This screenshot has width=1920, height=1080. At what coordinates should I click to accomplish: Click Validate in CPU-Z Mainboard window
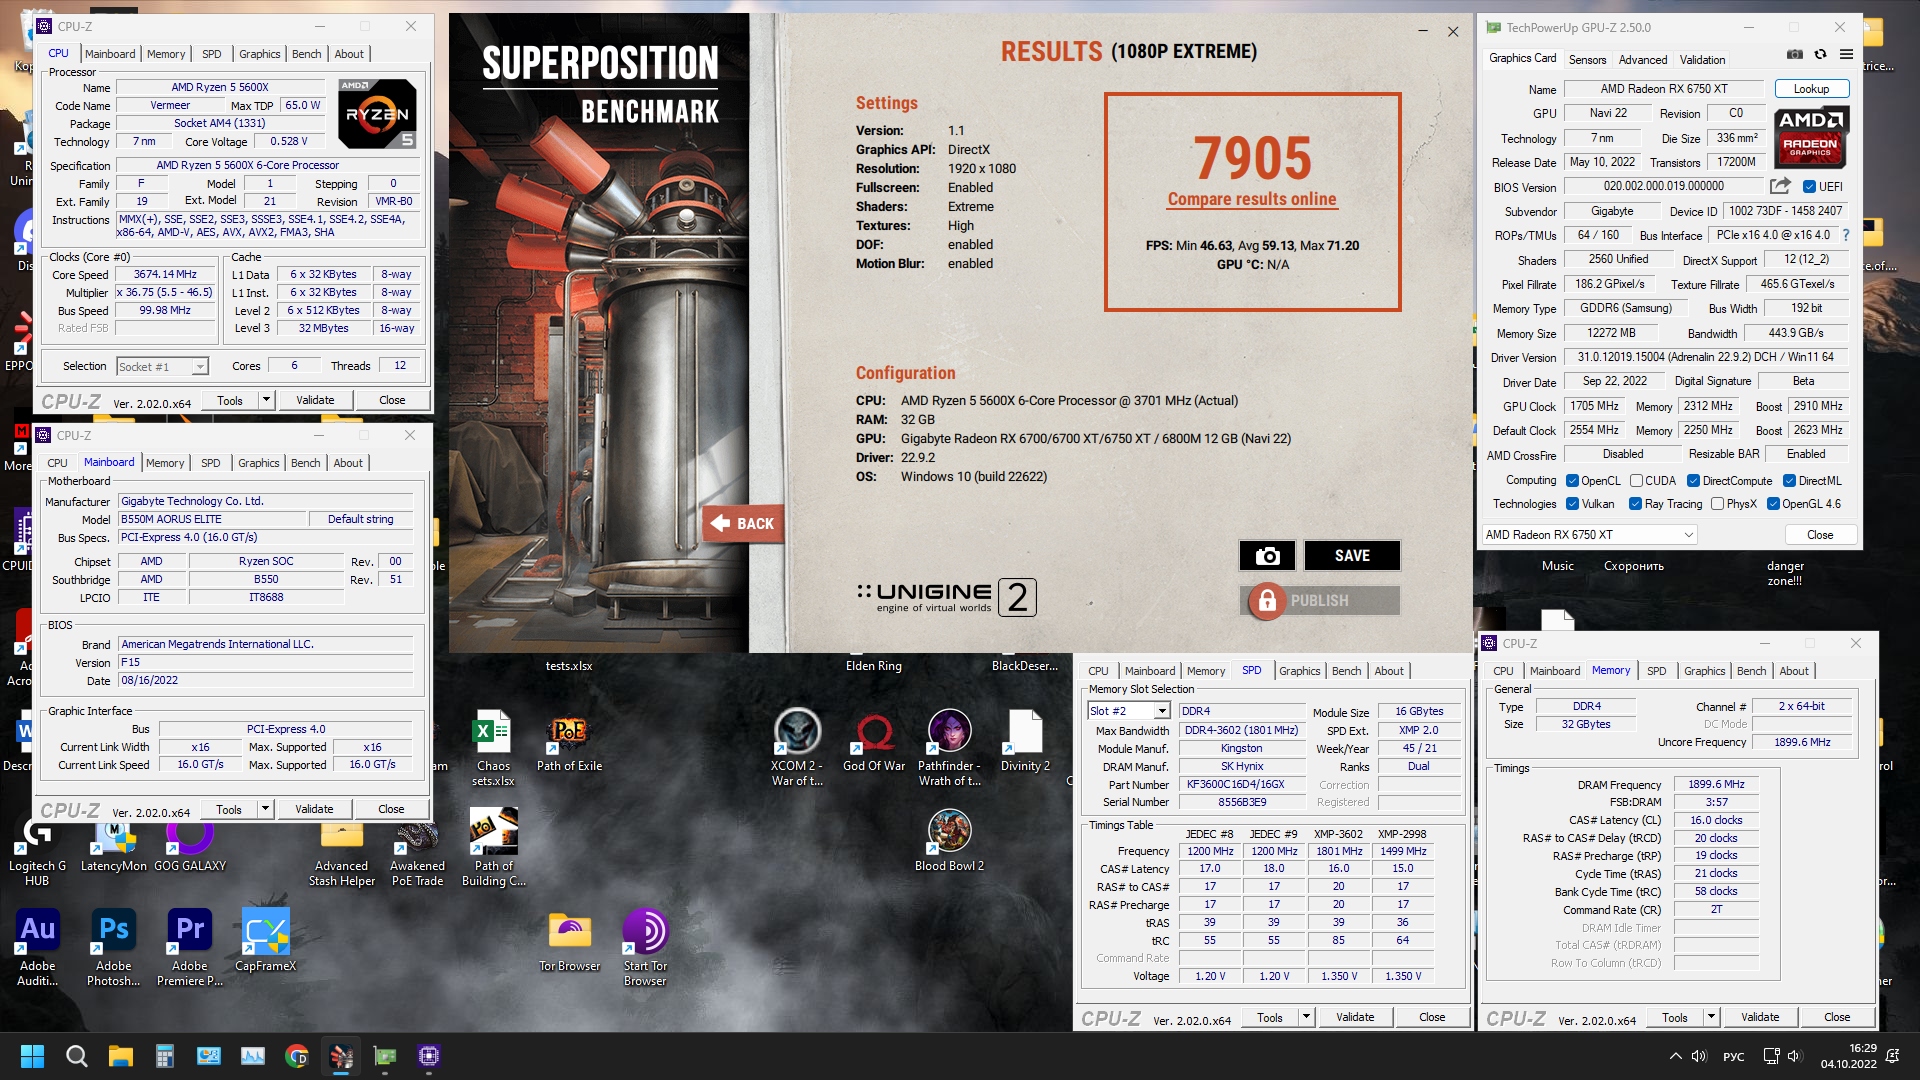click(314, 809)
